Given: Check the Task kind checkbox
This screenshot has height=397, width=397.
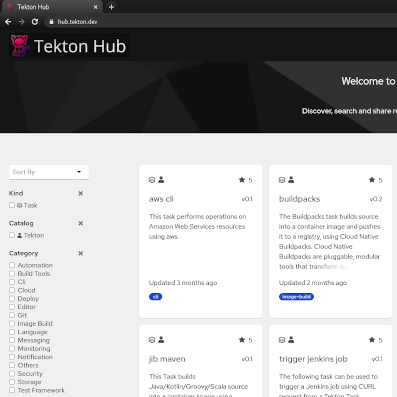Looking at the screenshot, I should [12, 205].
